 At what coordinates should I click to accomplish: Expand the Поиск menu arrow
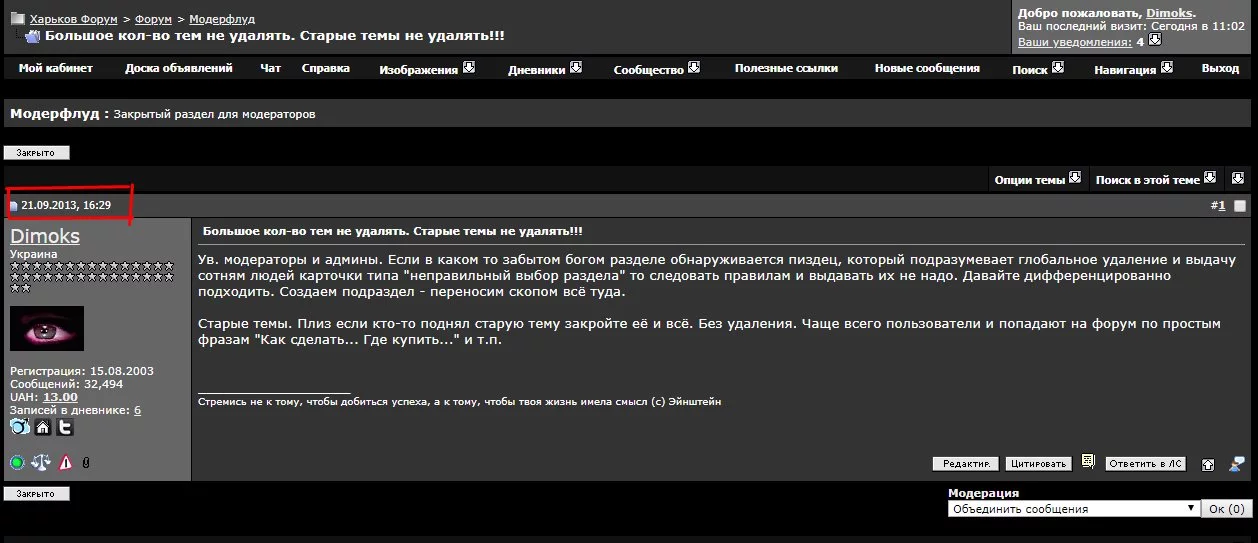click(x=1058, y=67)
